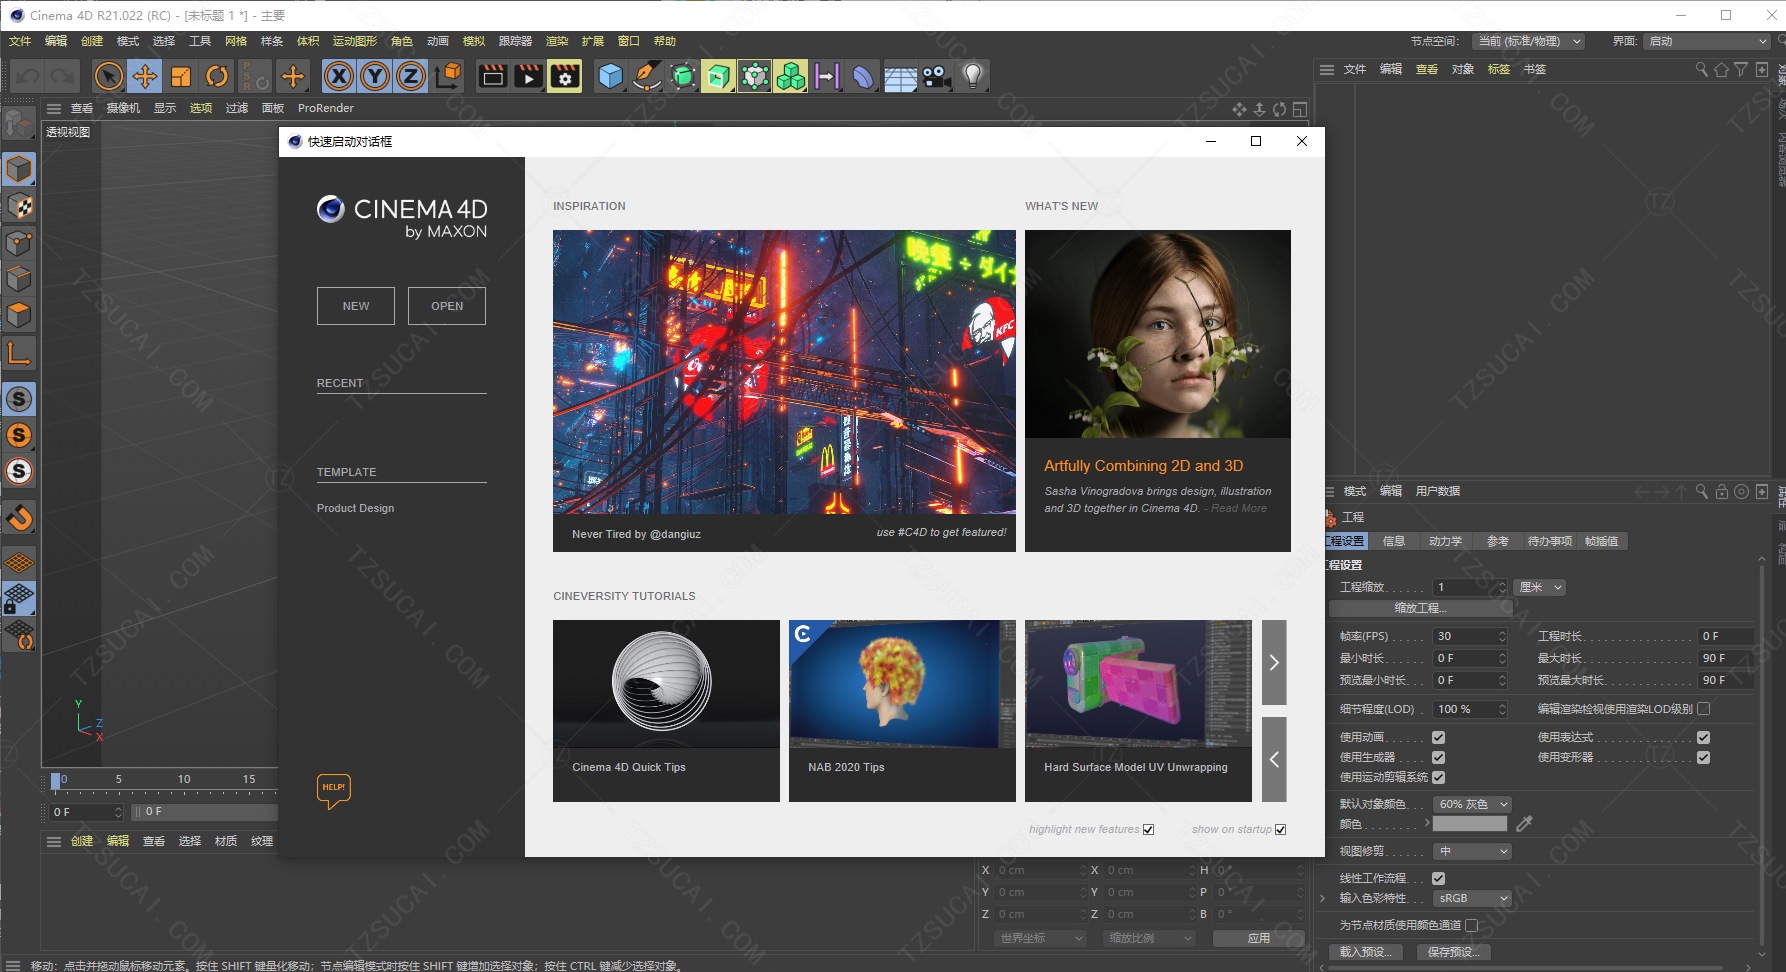
Task: Open 世界坐标 dropdown
Action: pyautogui.click(x=1040, y=938)
